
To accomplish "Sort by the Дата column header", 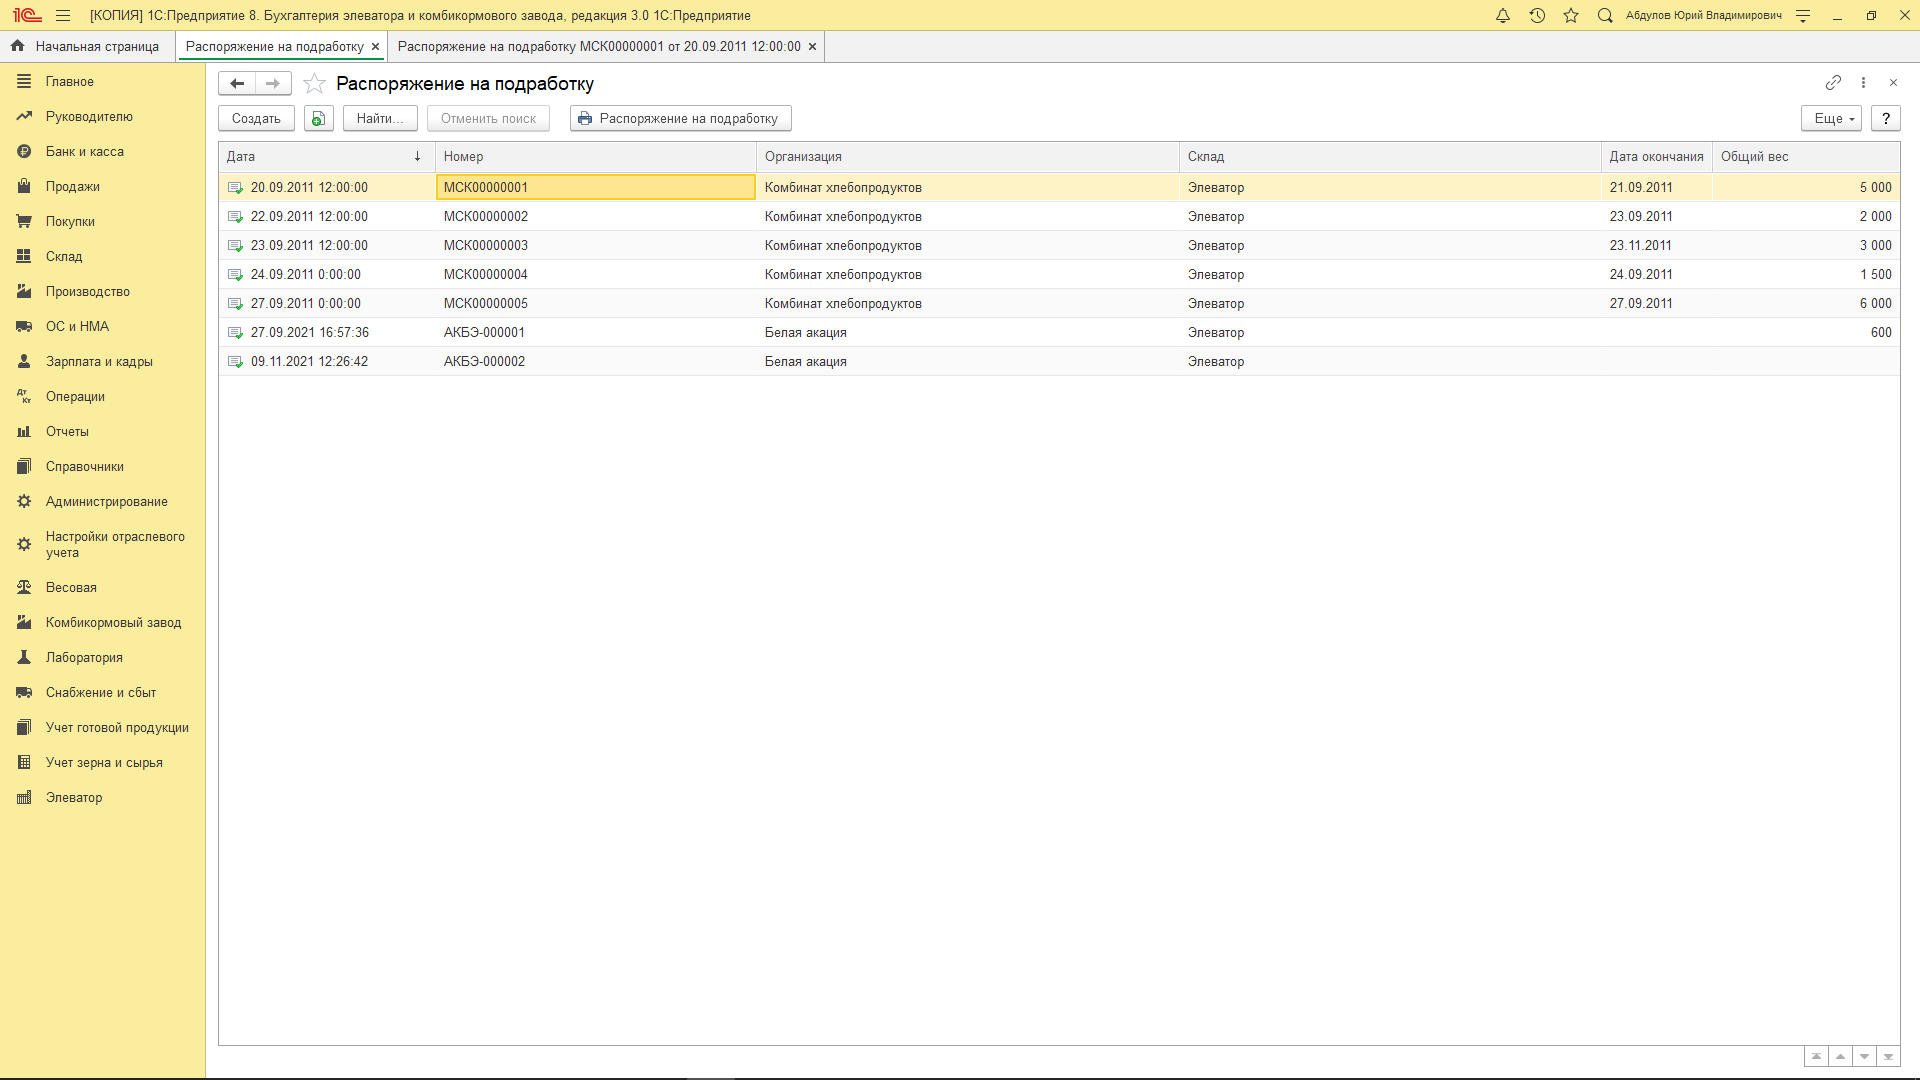I will click(x=327, y=157).
